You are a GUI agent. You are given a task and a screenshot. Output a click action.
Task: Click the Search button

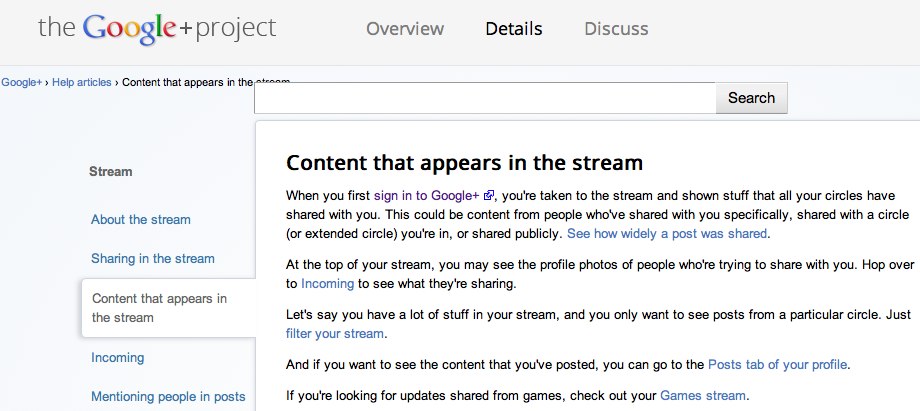point(752,98)
